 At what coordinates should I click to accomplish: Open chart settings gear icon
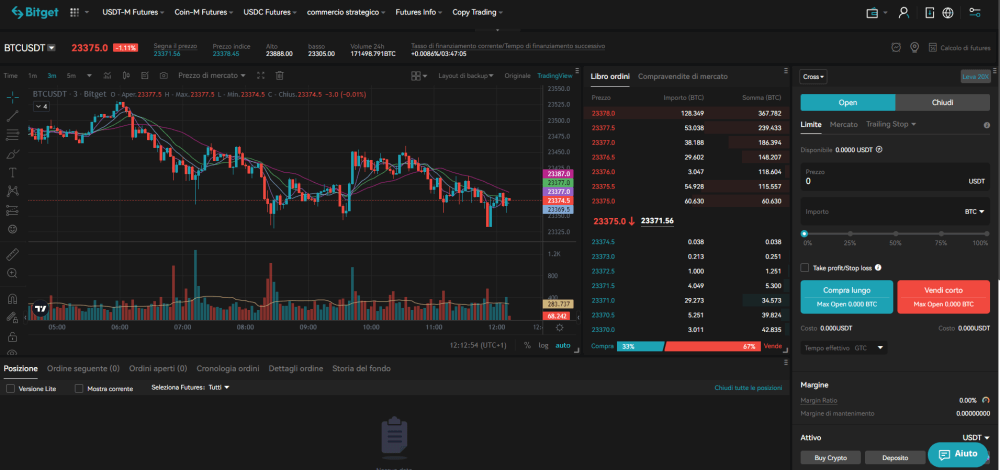tap(559, 327)
